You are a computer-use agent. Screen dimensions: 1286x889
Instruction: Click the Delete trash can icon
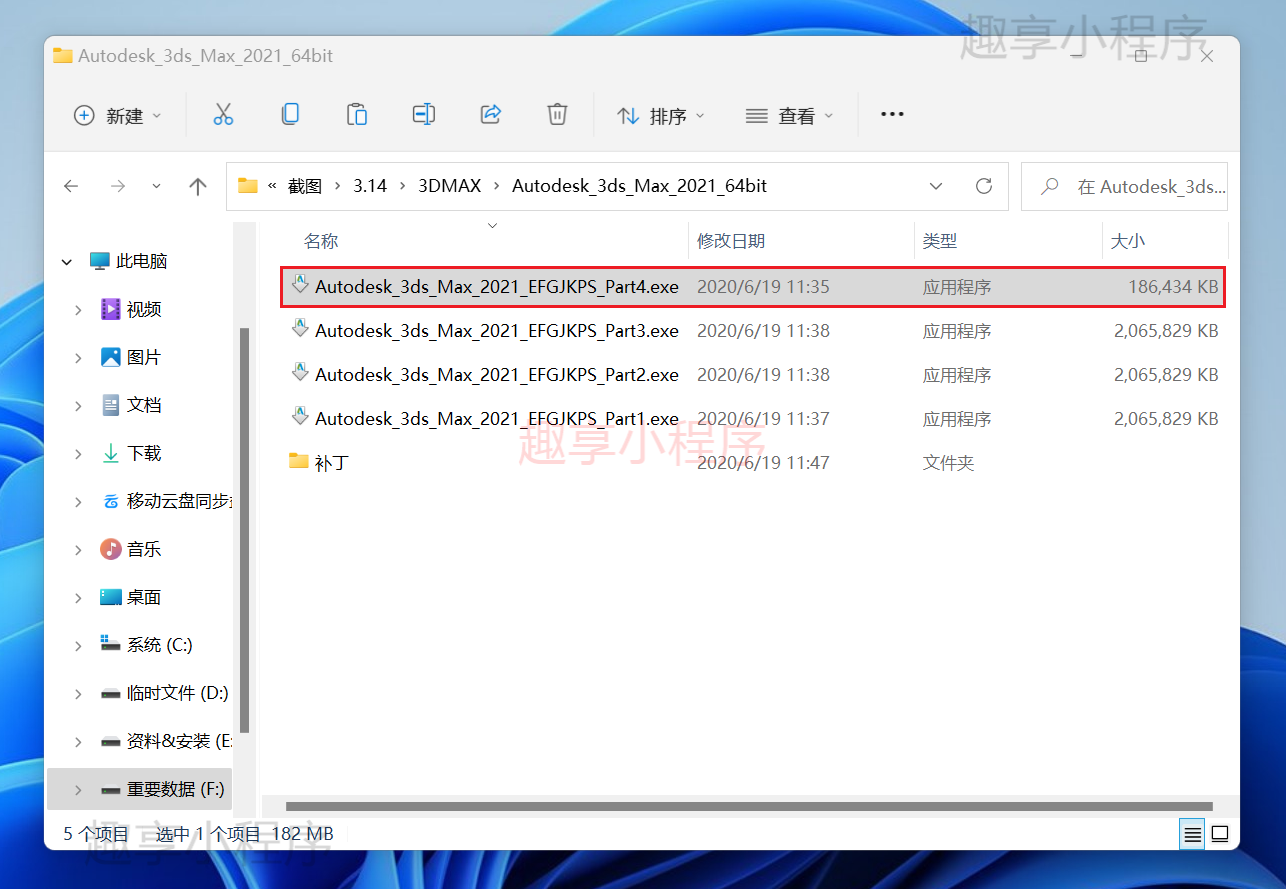558,115
